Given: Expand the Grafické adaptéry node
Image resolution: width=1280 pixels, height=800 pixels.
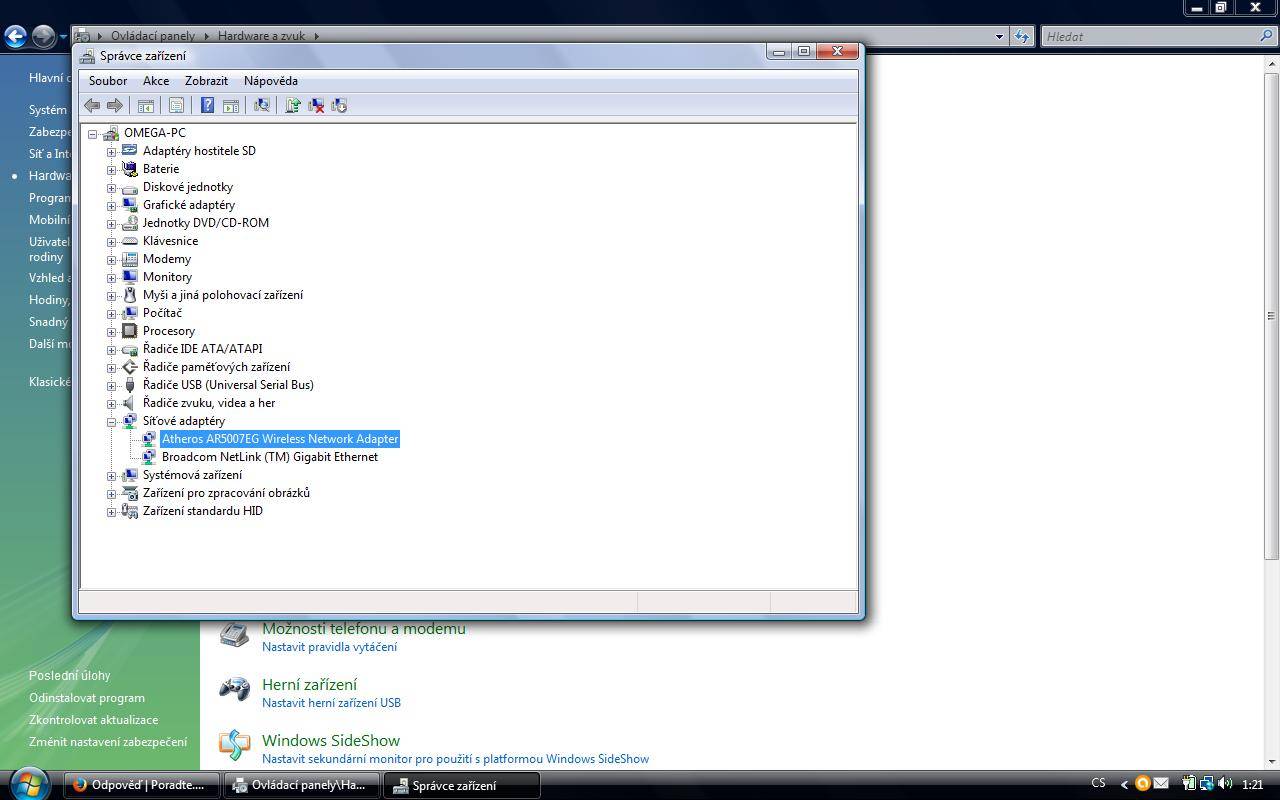Looking at the screenshot, I should (x=112, y=205).
